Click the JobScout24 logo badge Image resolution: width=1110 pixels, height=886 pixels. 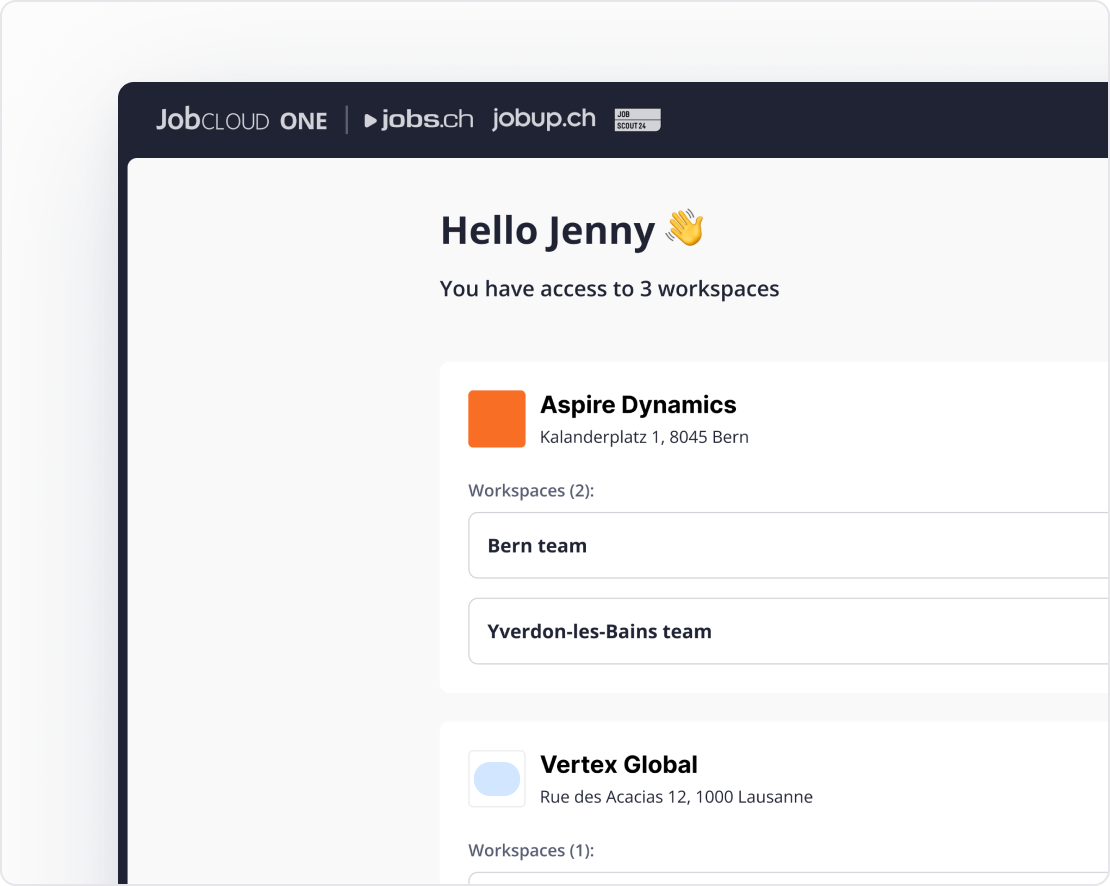pyautogui.click(x=637, y=120)
